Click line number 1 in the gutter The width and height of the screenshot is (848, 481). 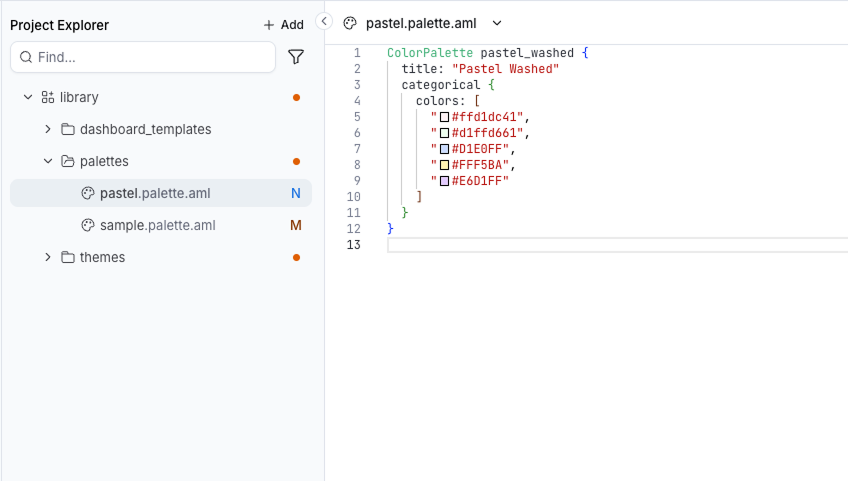[x=357, y=53]
